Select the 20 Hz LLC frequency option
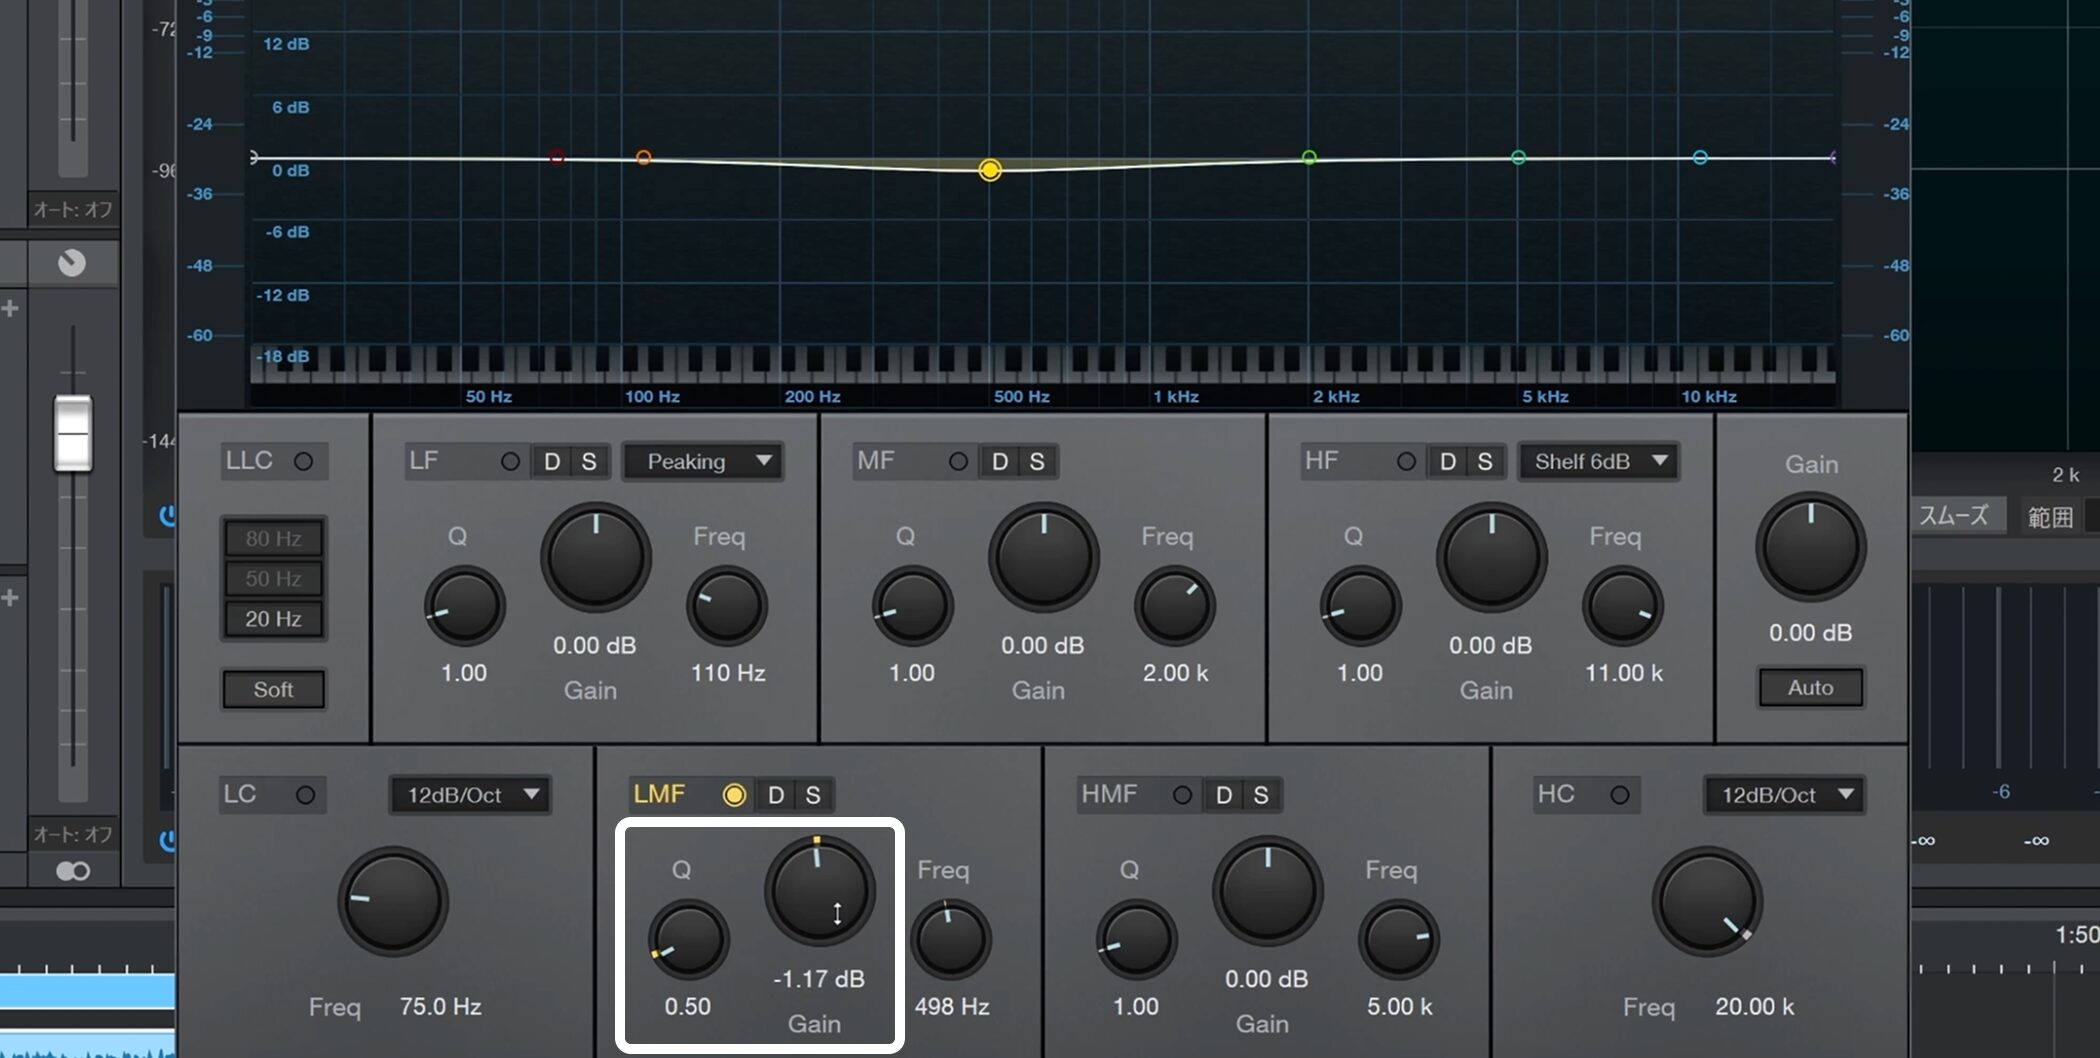 point(273,619)
